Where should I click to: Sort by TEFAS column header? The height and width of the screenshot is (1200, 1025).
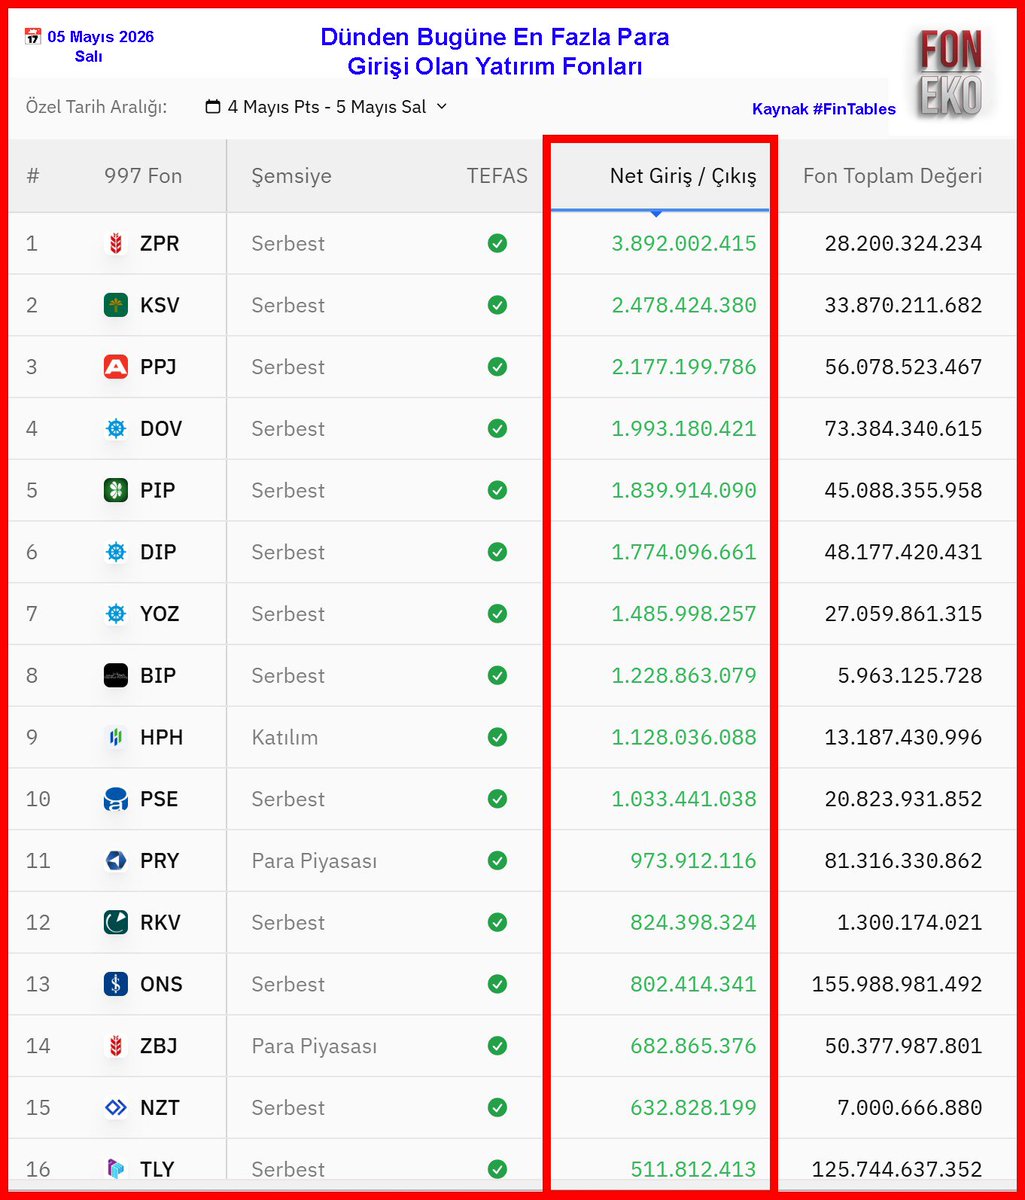(x=497, y=176)
